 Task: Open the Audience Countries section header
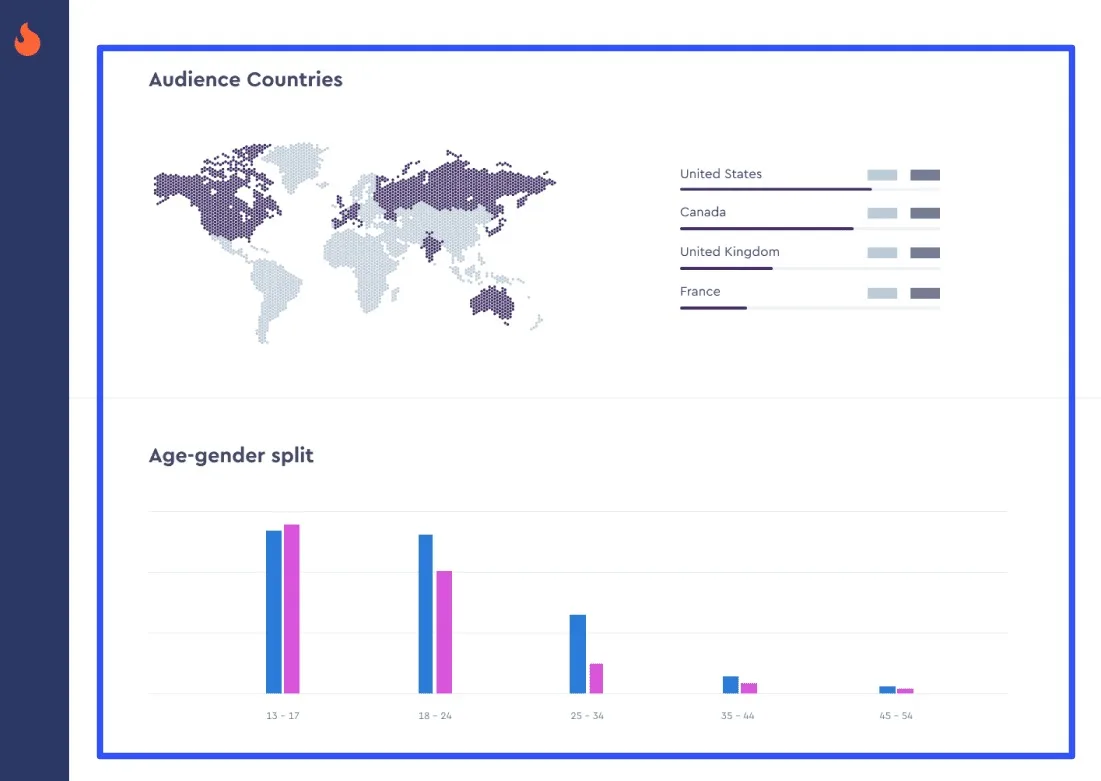coord(246,79)
